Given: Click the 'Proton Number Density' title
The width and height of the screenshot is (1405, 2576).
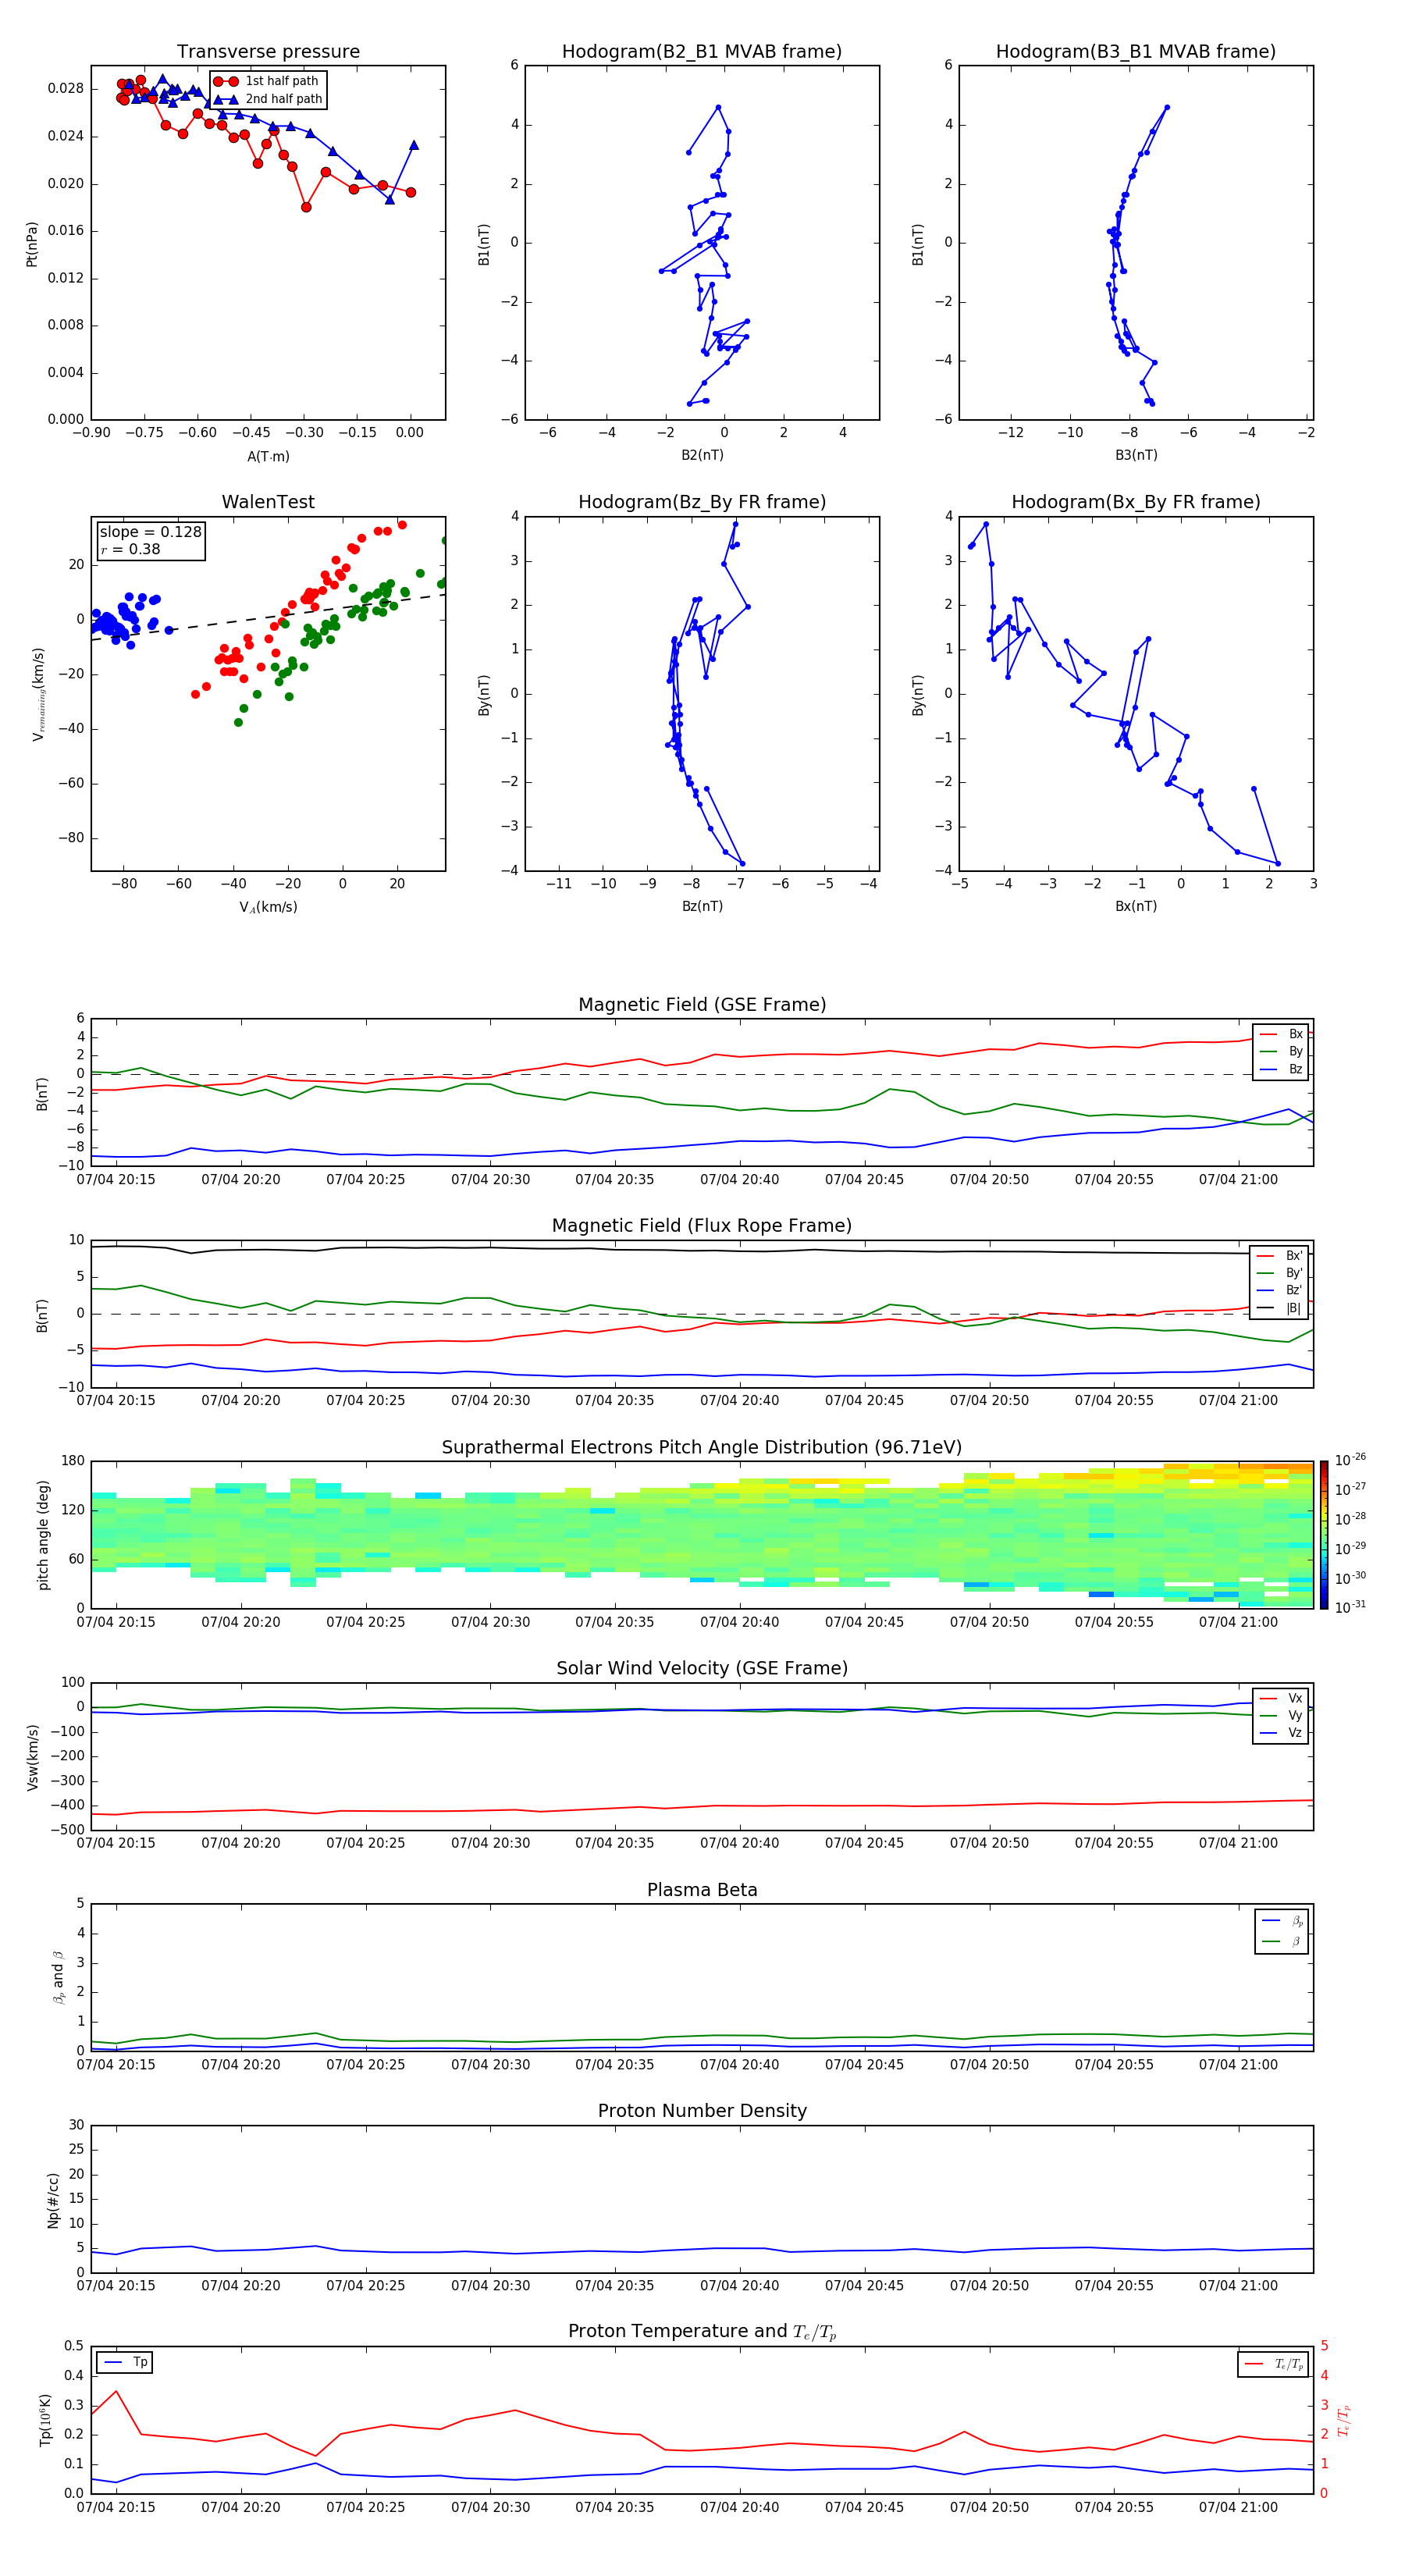Looking at the screenshot, I should tap(702, 2111).
